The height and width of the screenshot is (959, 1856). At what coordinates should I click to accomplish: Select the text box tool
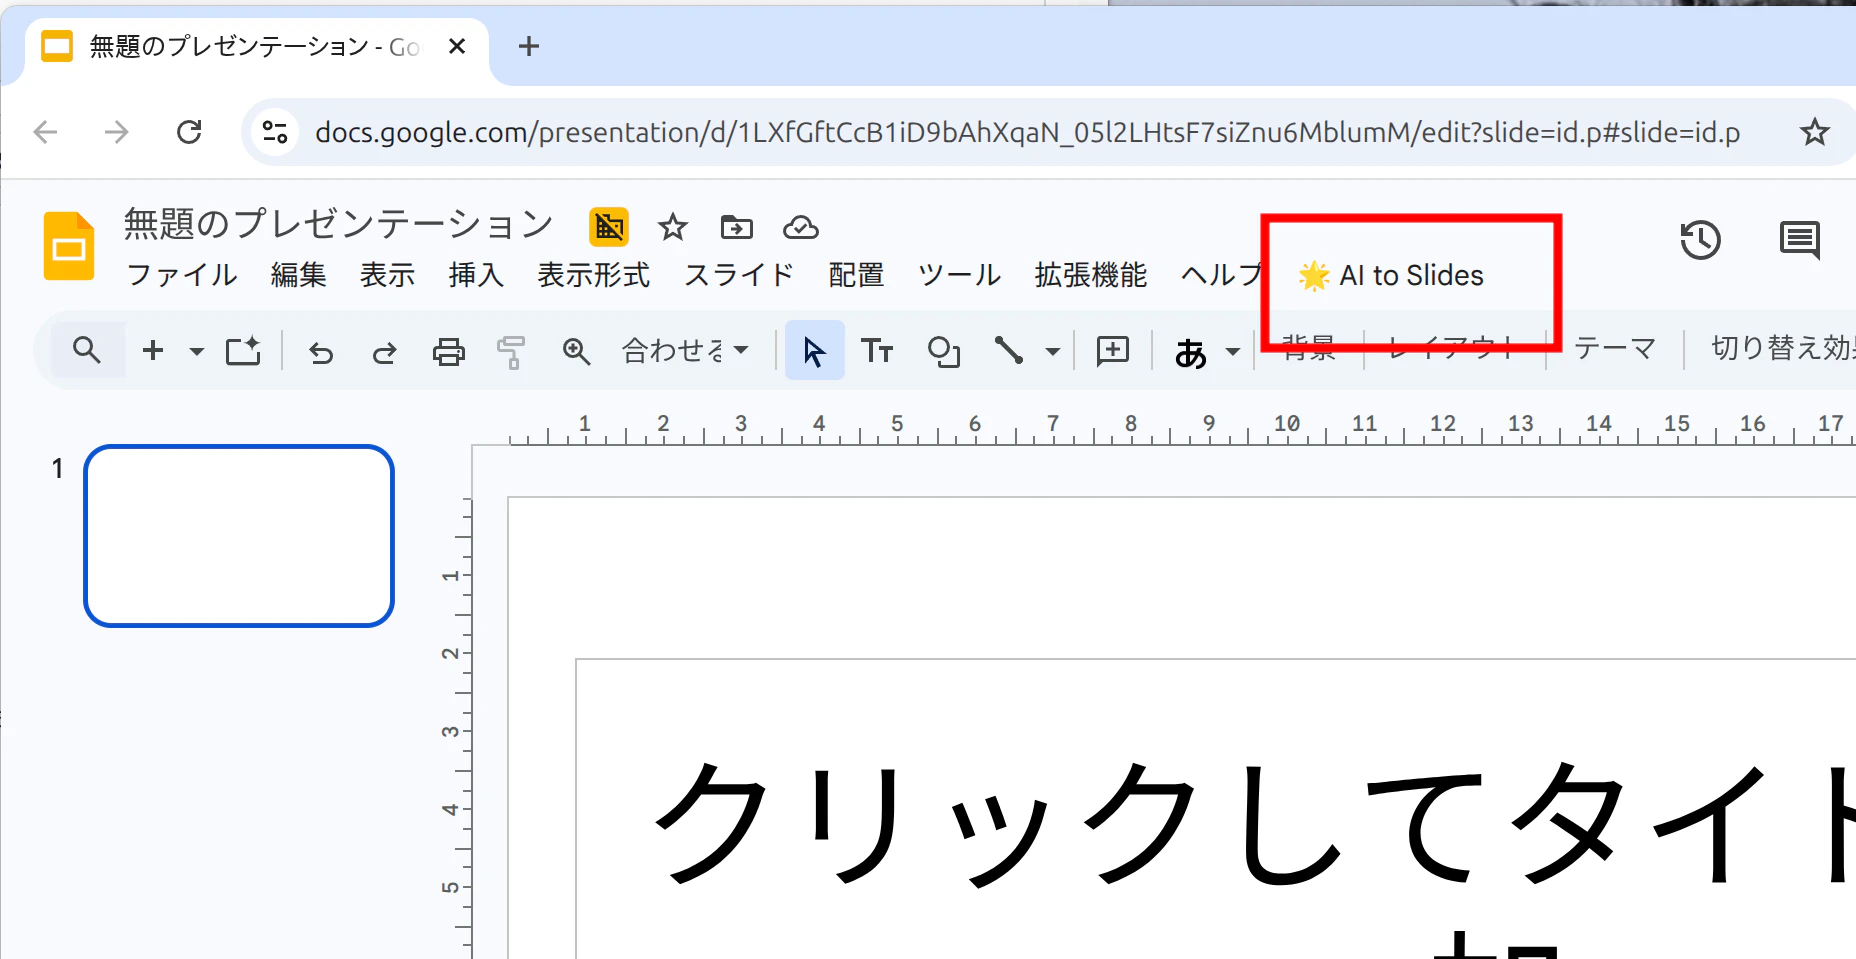[x=877, y=351]
